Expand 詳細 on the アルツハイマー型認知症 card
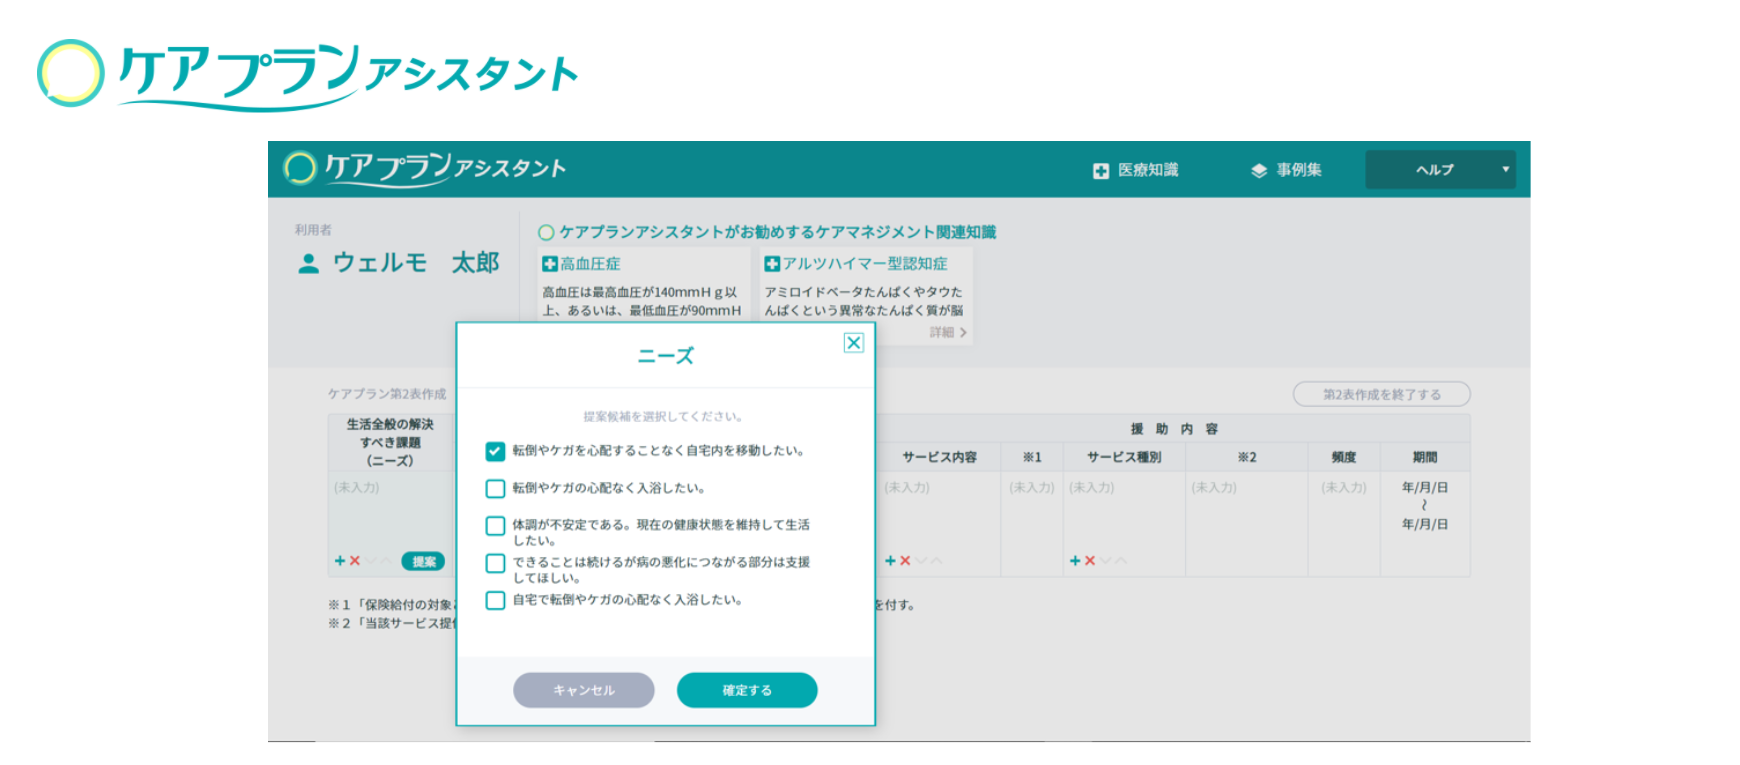 click(x=947, y=332)
